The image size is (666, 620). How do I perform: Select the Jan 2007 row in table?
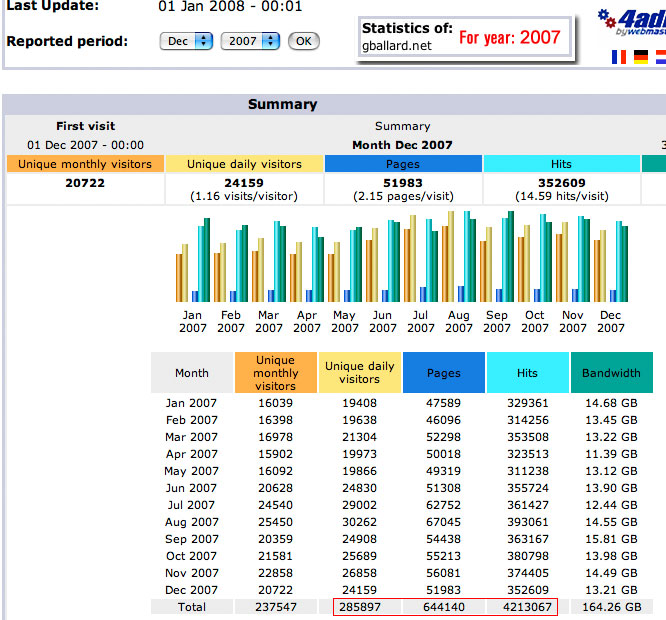click(402, 403)
